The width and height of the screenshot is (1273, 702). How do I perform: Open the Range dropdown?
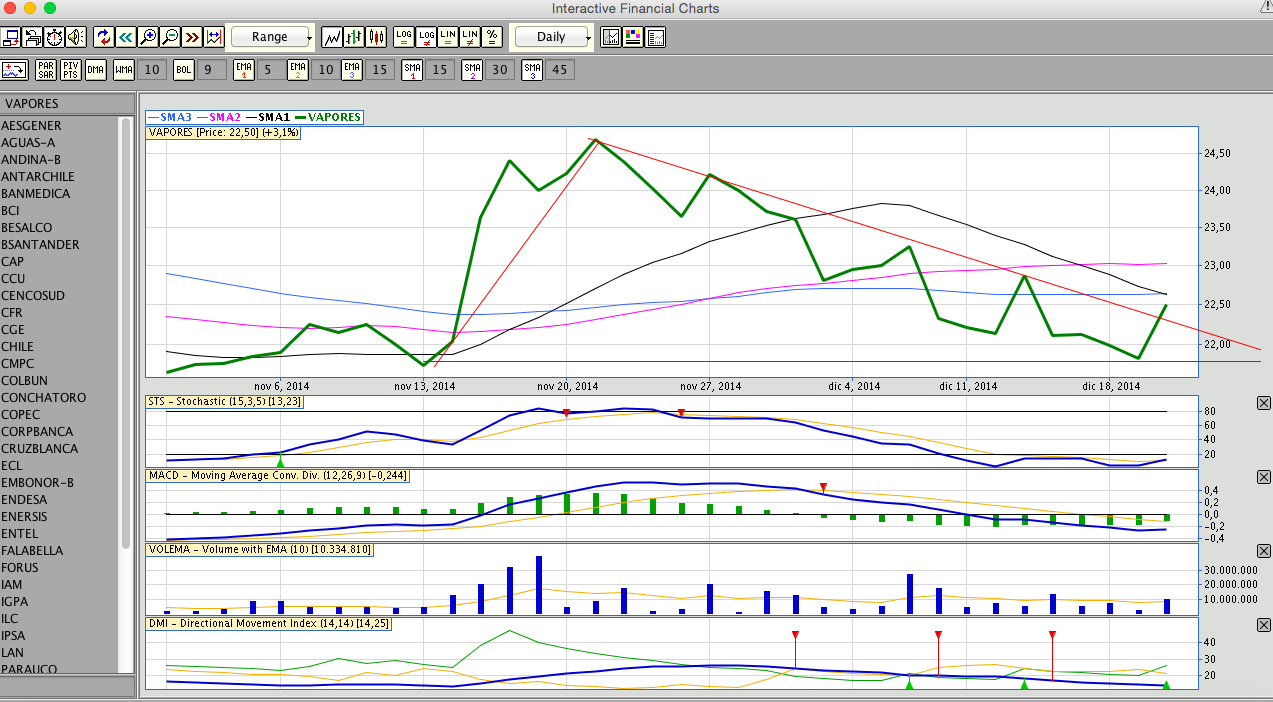pos(271,37)
